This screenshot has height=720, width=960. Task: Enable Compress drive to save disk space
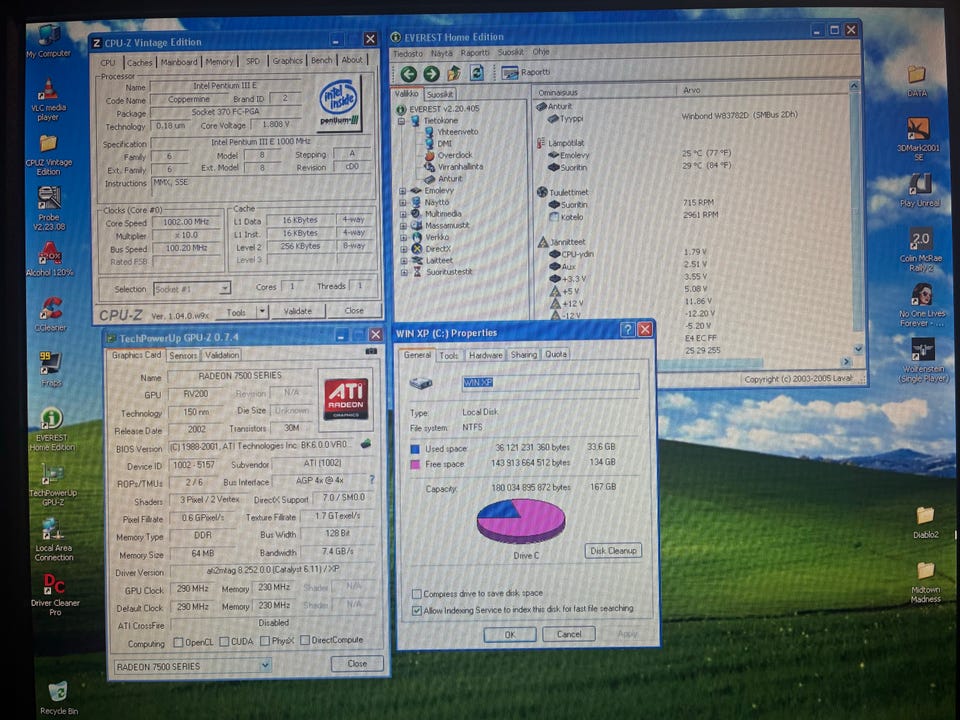417,594
